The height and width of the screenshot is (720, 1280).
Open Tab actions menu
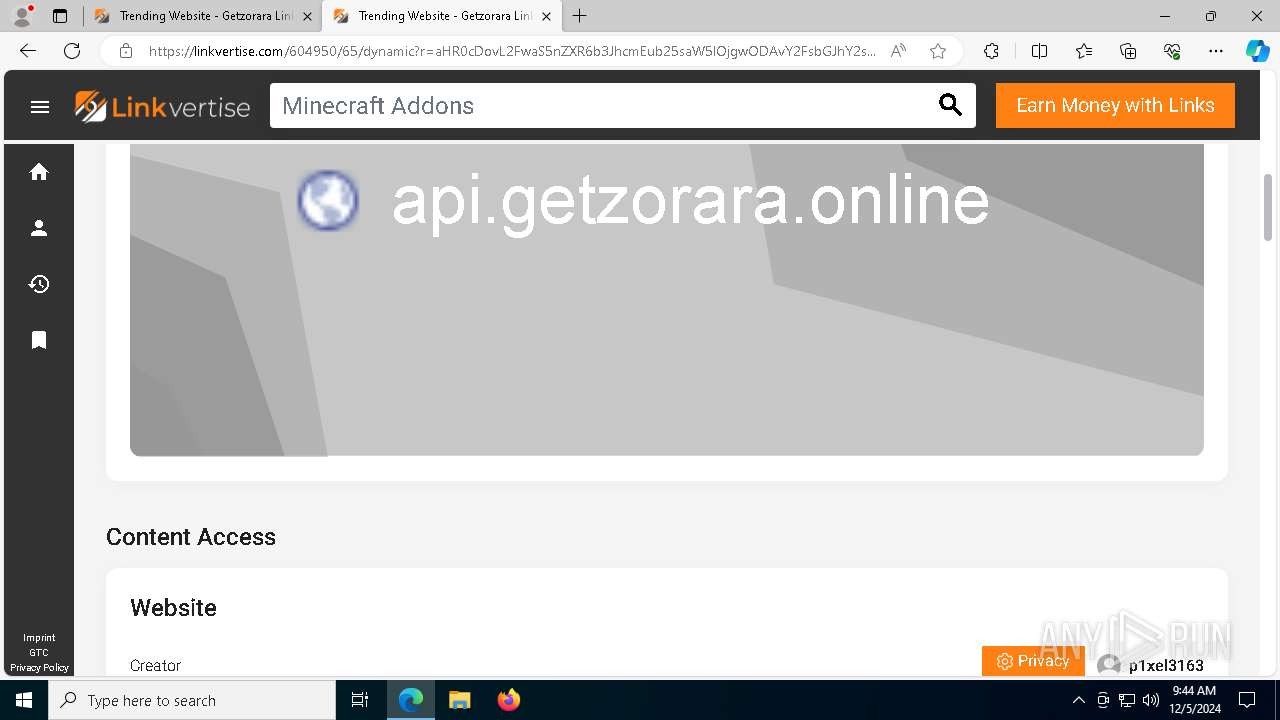pyautogui.click(x=60, y=16)
